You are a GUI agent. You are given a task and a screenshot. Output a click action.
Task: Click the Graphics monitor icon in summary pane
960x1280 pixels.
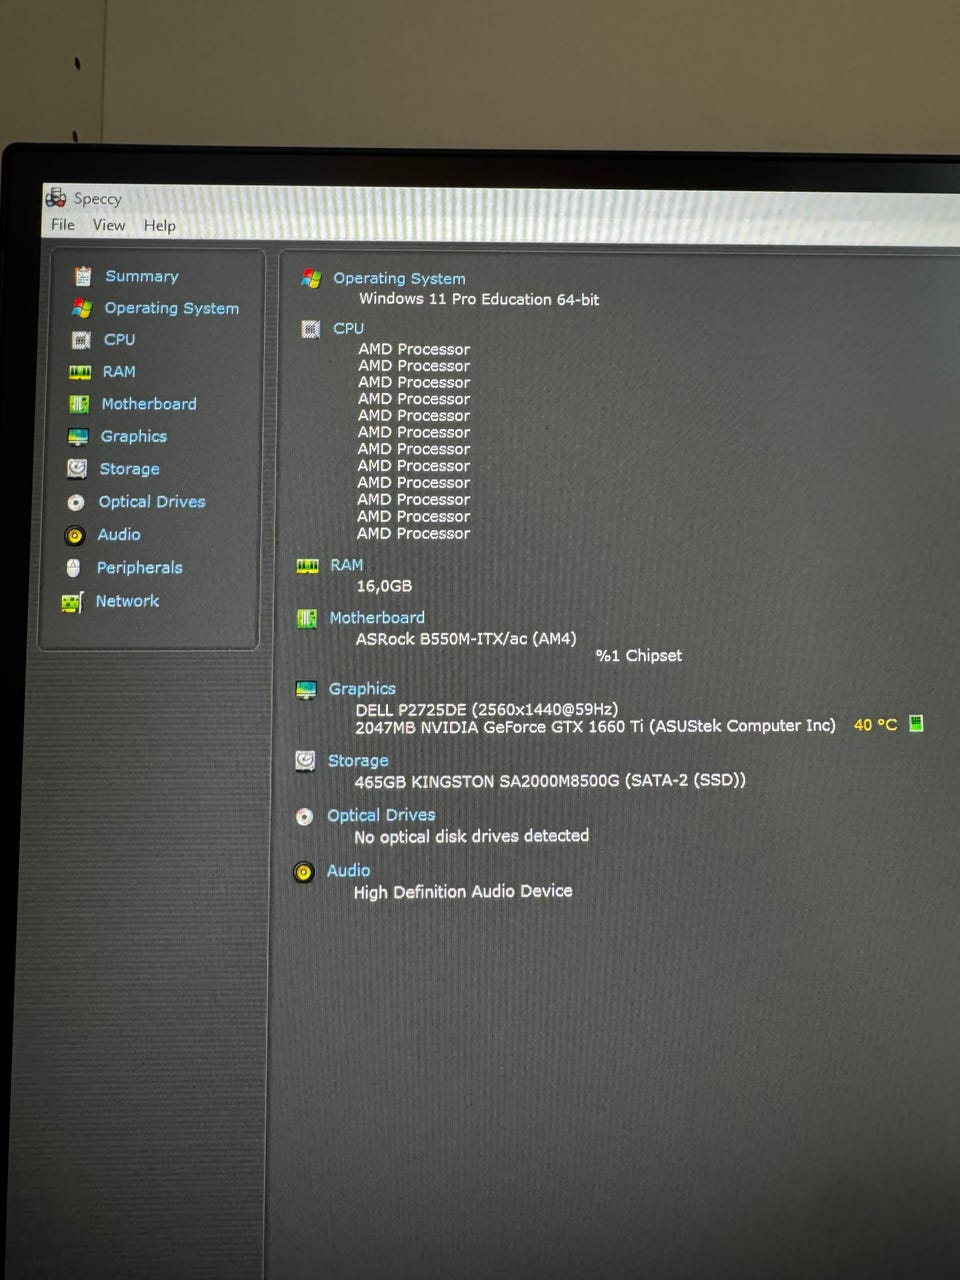click(x=306, y=690)
